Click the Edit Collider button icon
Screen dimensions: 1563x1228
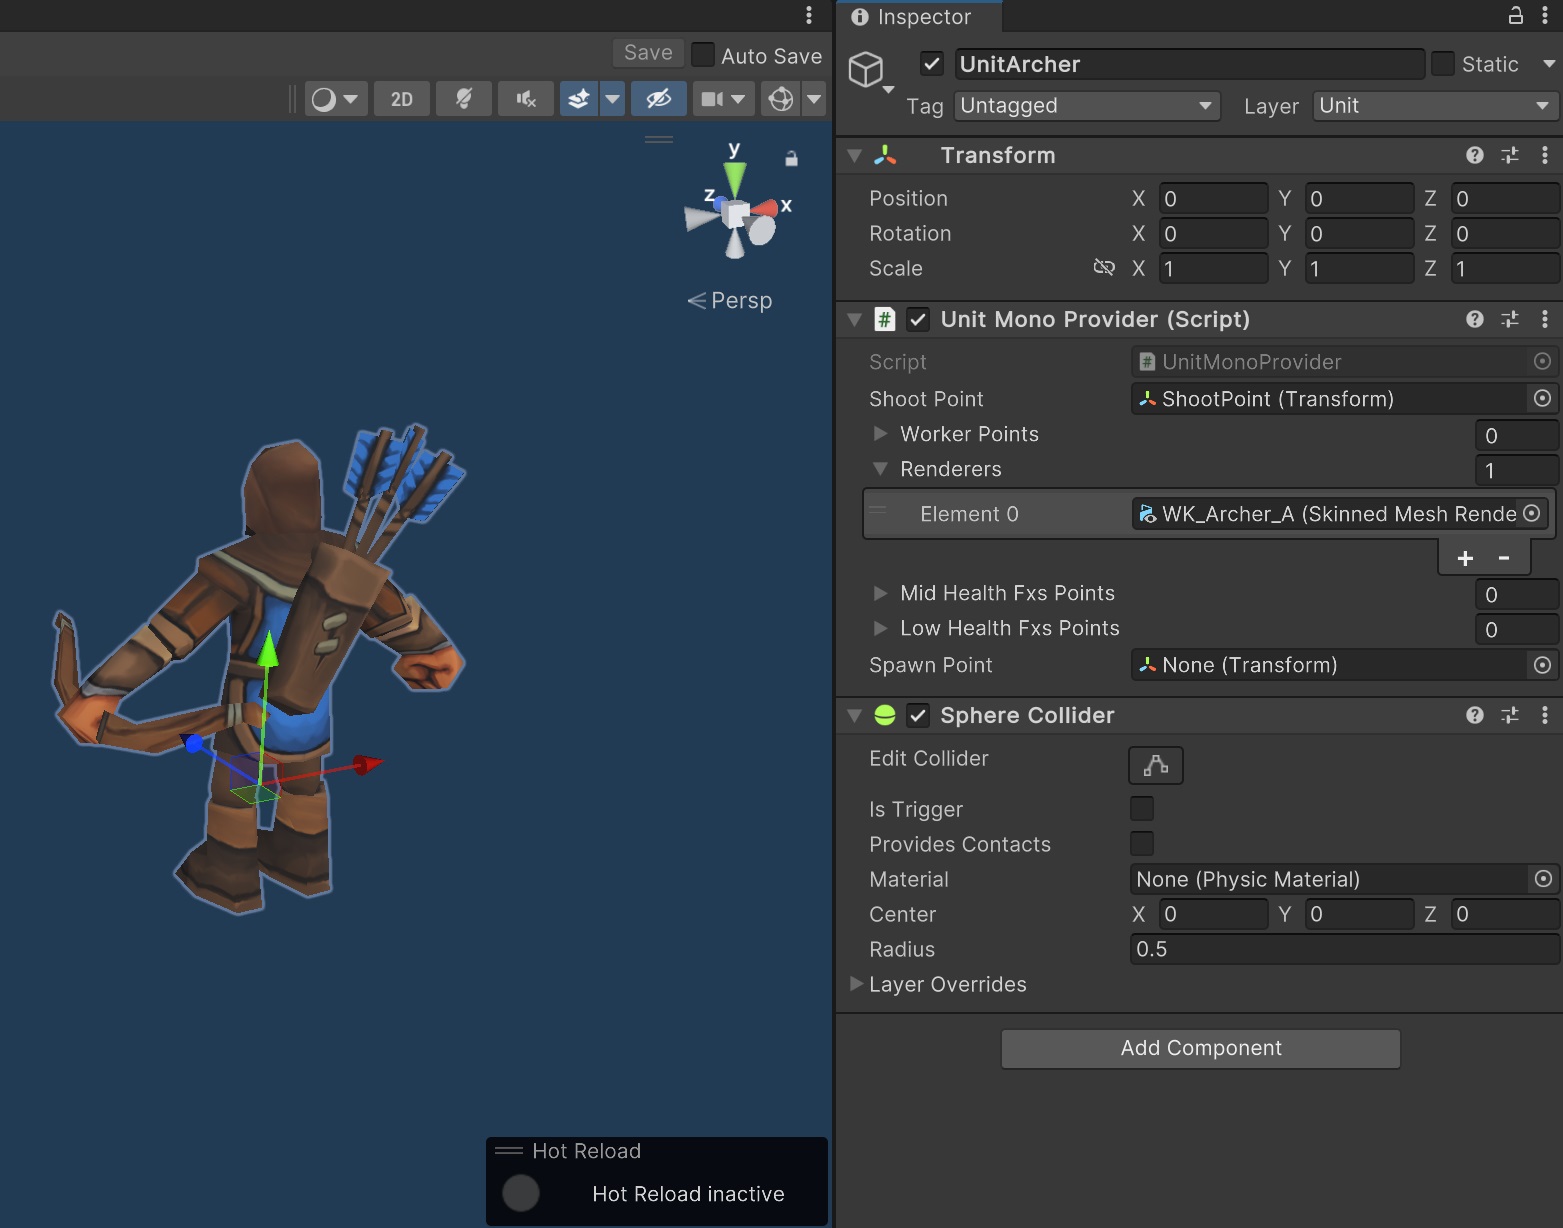tap(1155, 765)
